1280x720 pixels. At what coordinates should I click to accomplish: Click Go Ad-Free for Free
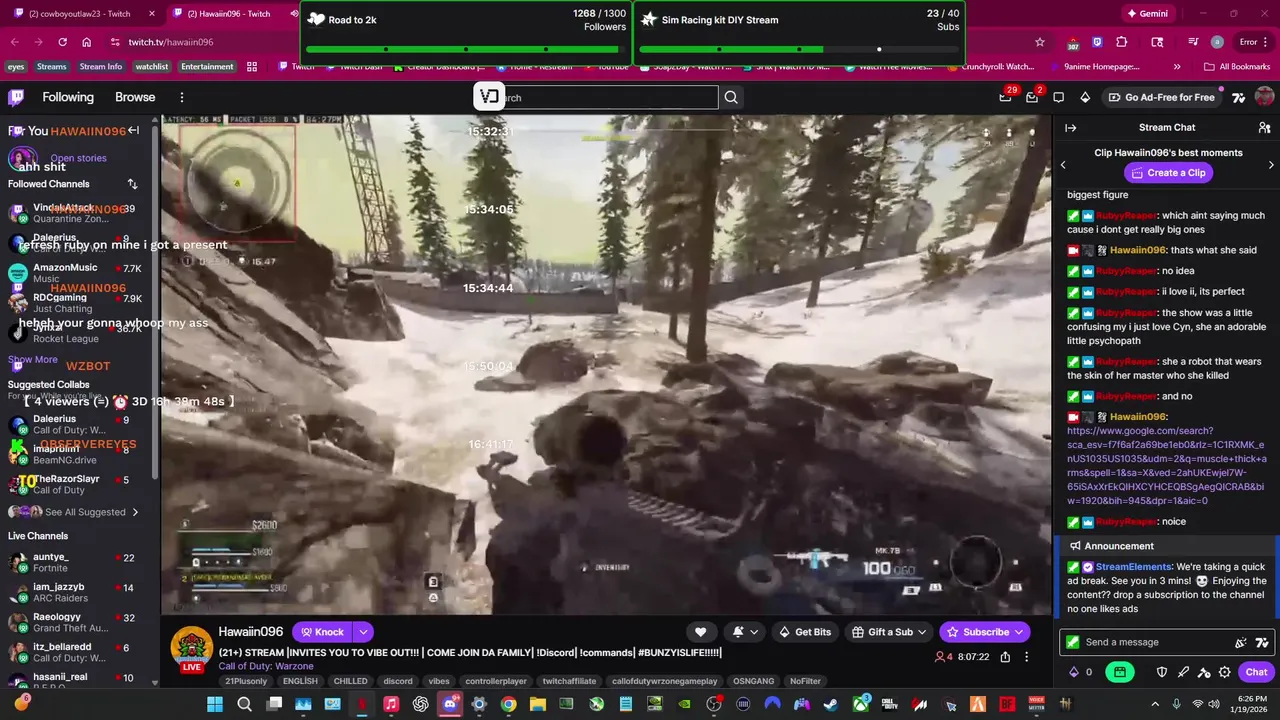[x=1161, y=97]
